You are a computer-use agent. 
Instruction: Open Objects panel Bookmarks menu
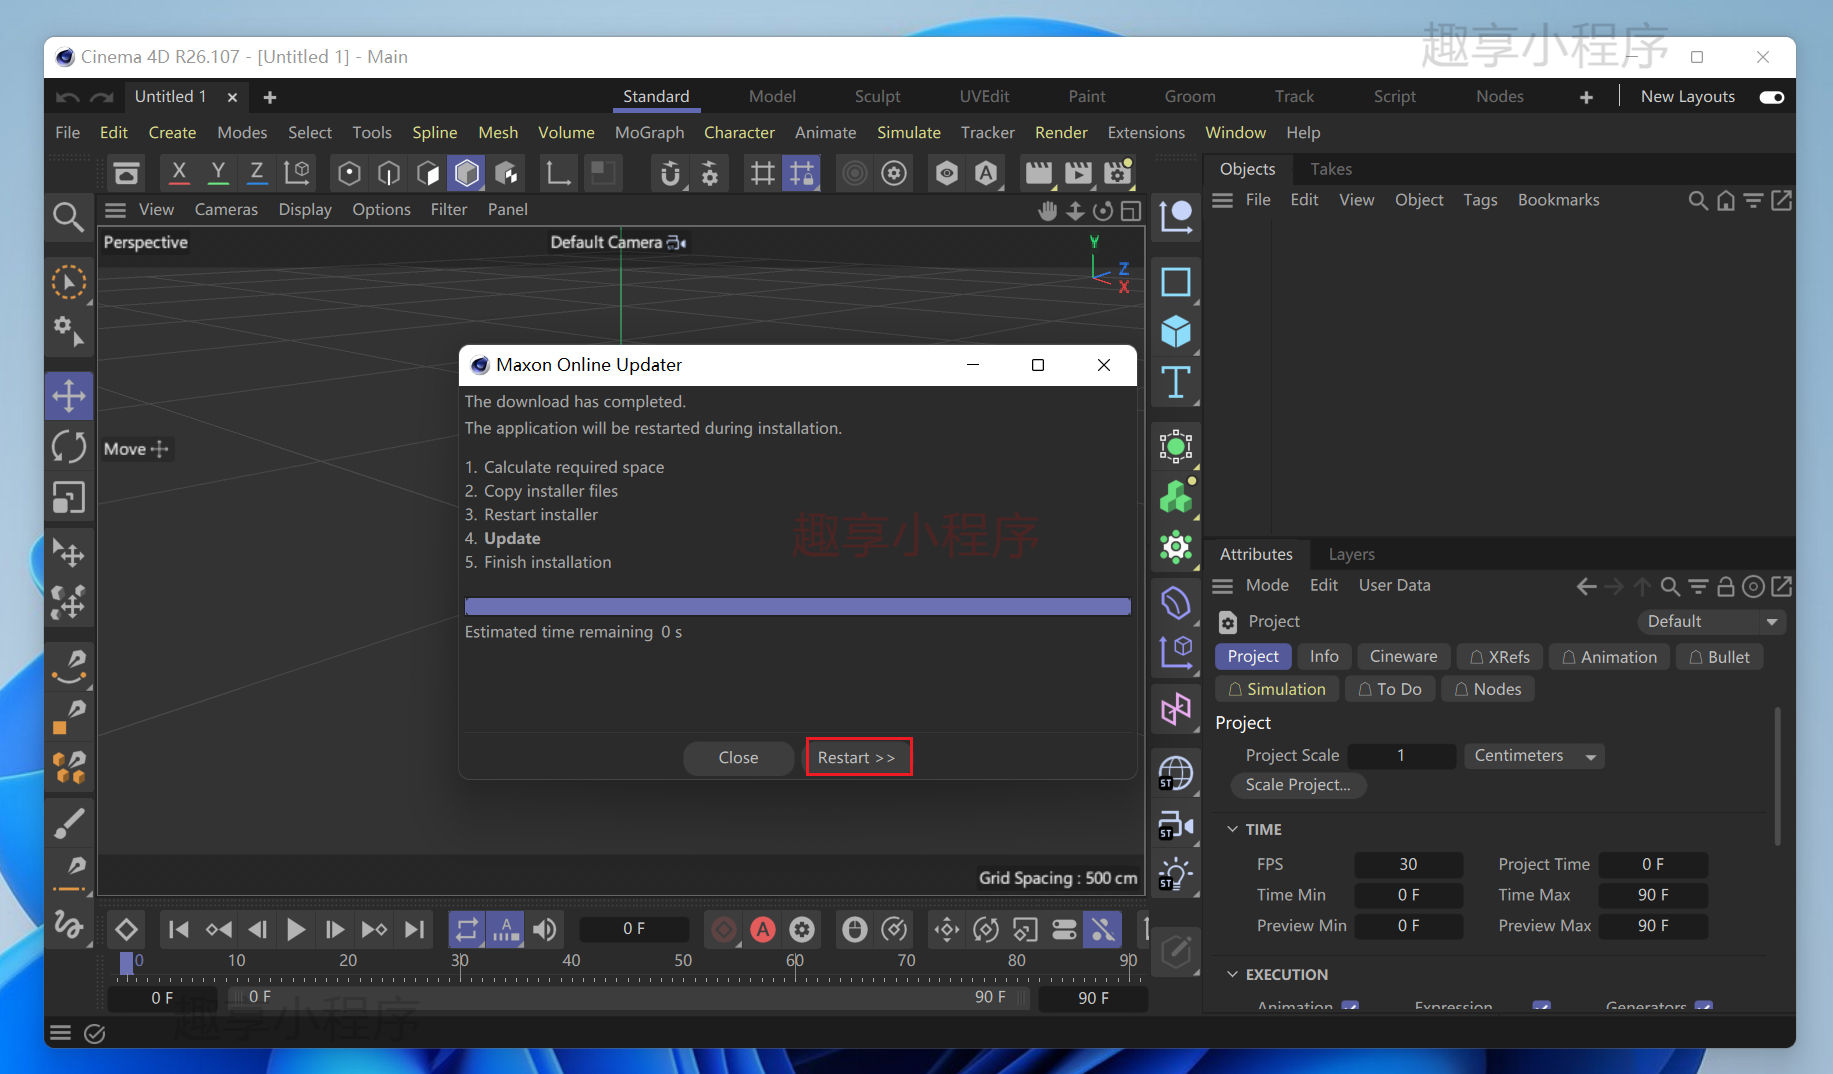(1558, 200)
